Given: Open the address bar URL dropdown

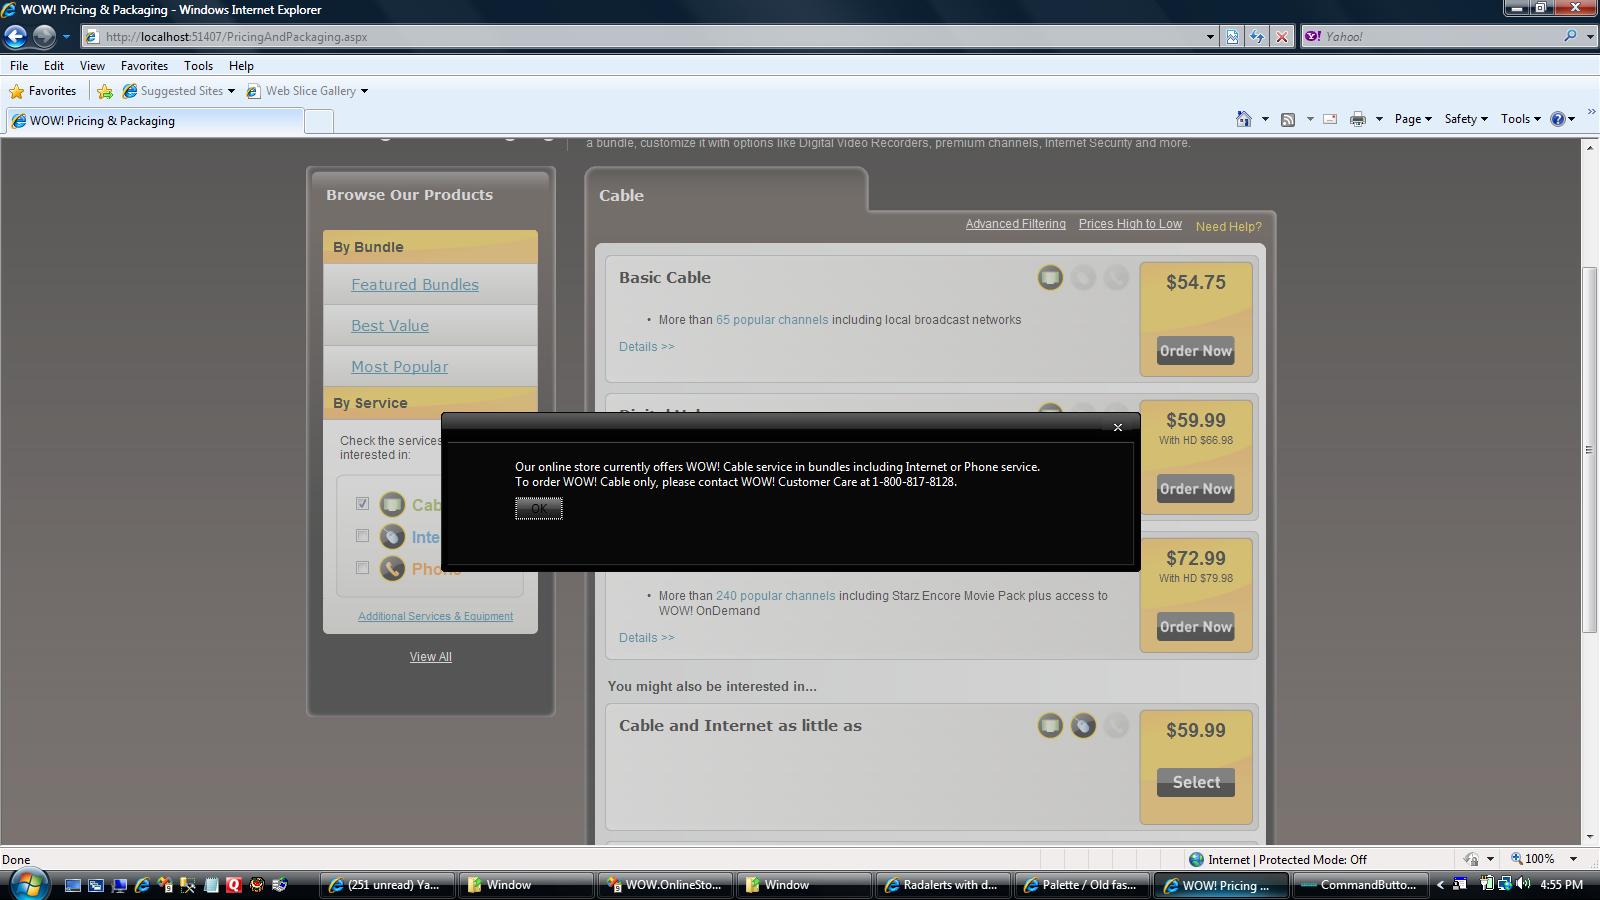Looking at the screenshot, I should pyautogui.click(x=1210, y=37).
